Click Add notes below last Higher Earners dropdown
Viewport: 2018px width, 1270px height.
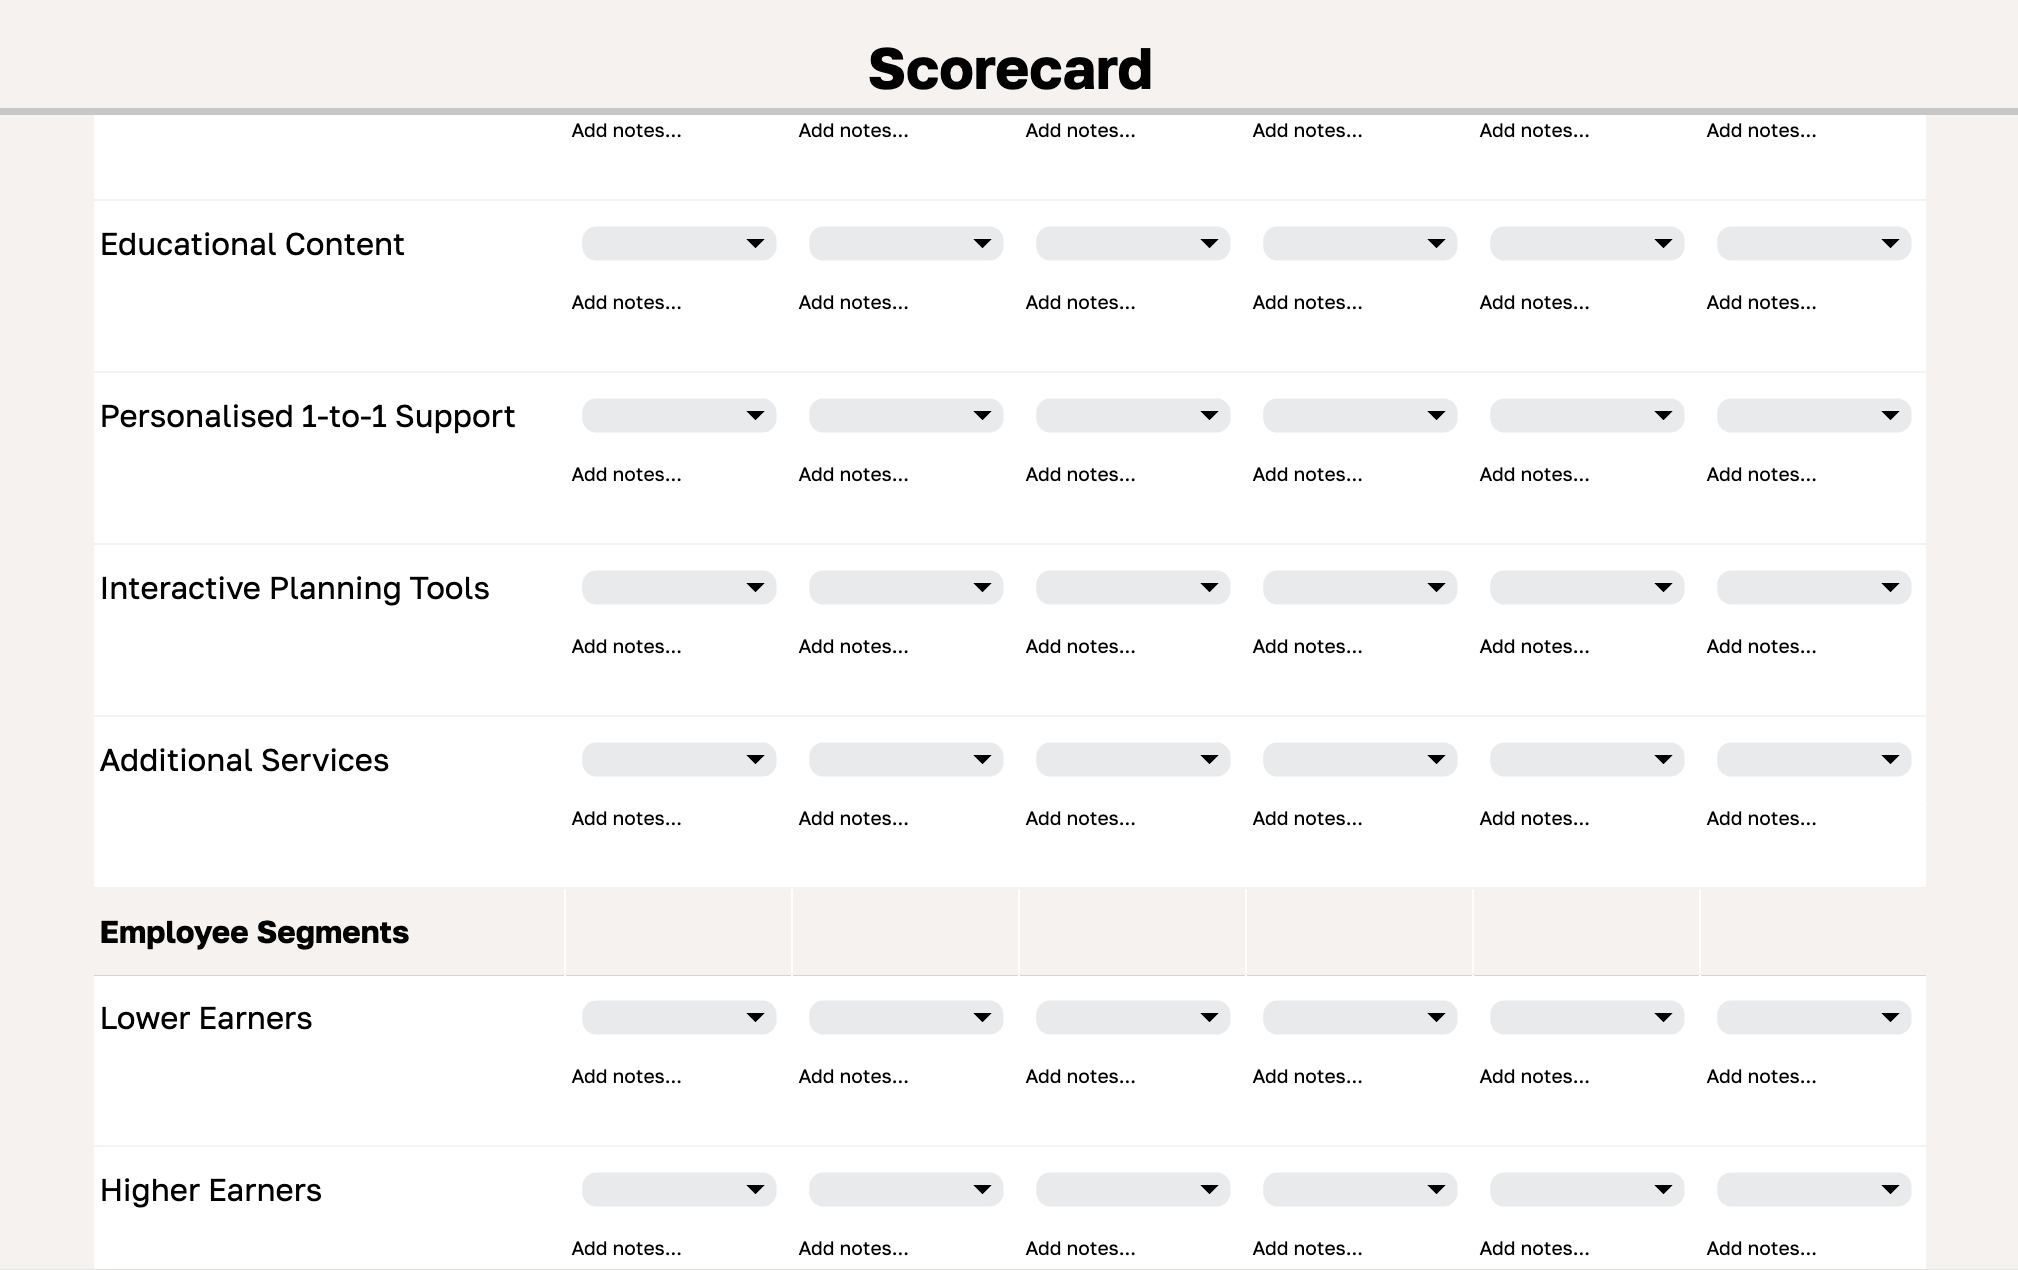(x=1762, y=1248)
